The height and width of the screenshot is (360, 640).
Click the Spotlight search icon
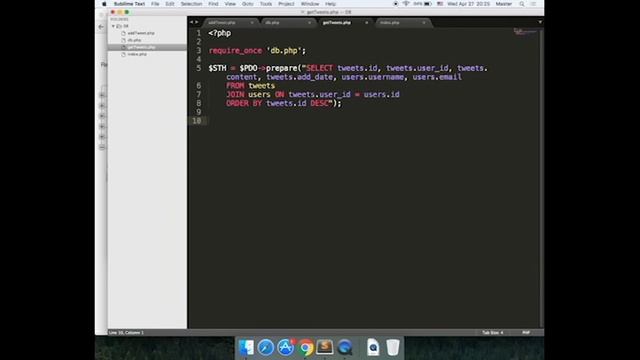[x=522, y=4]
